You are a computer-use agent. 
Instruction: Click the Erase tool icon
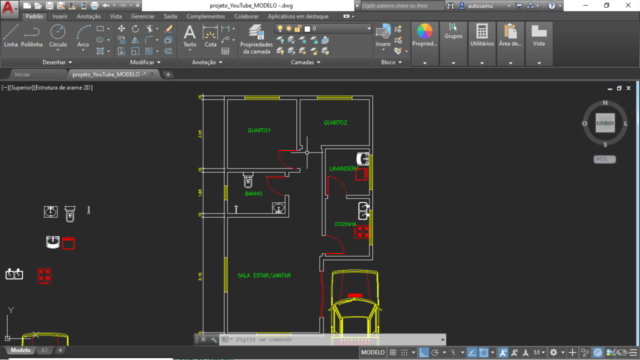pyautogui.click(x=168, y=29)
